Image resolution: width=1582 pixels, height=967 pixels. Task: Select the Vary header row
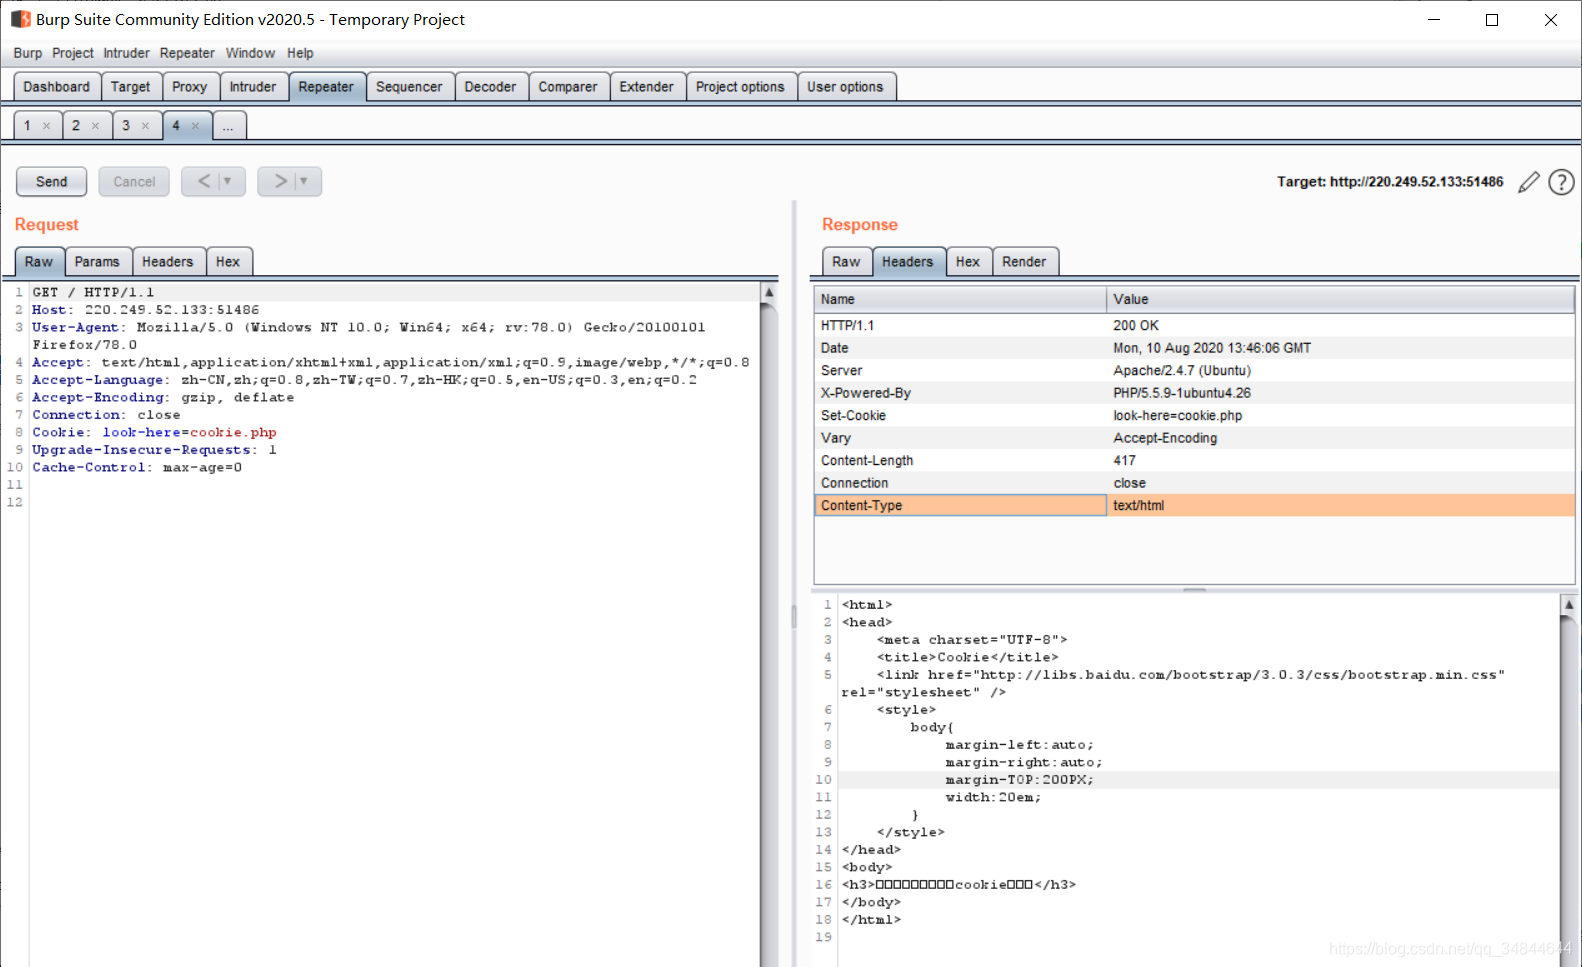click(1194, 438)
